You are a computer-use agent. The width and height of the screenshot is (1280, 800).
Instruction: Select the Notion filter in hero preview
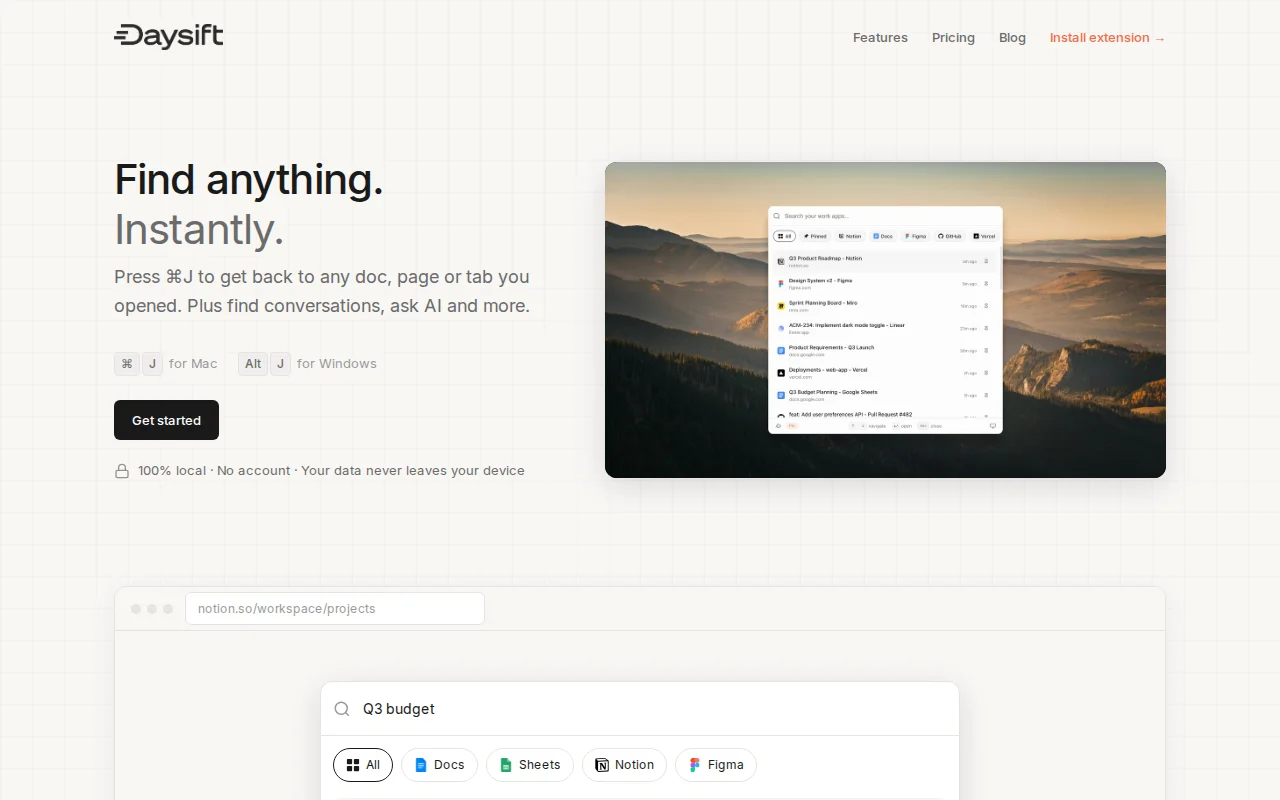[x=850, y=236]
